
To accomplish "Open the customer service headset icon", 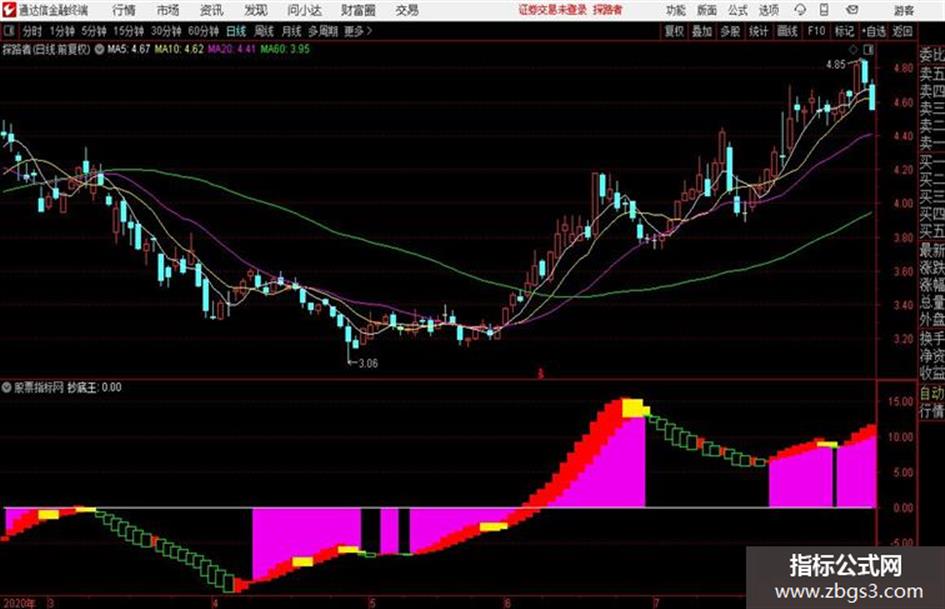I will point(800,10).
